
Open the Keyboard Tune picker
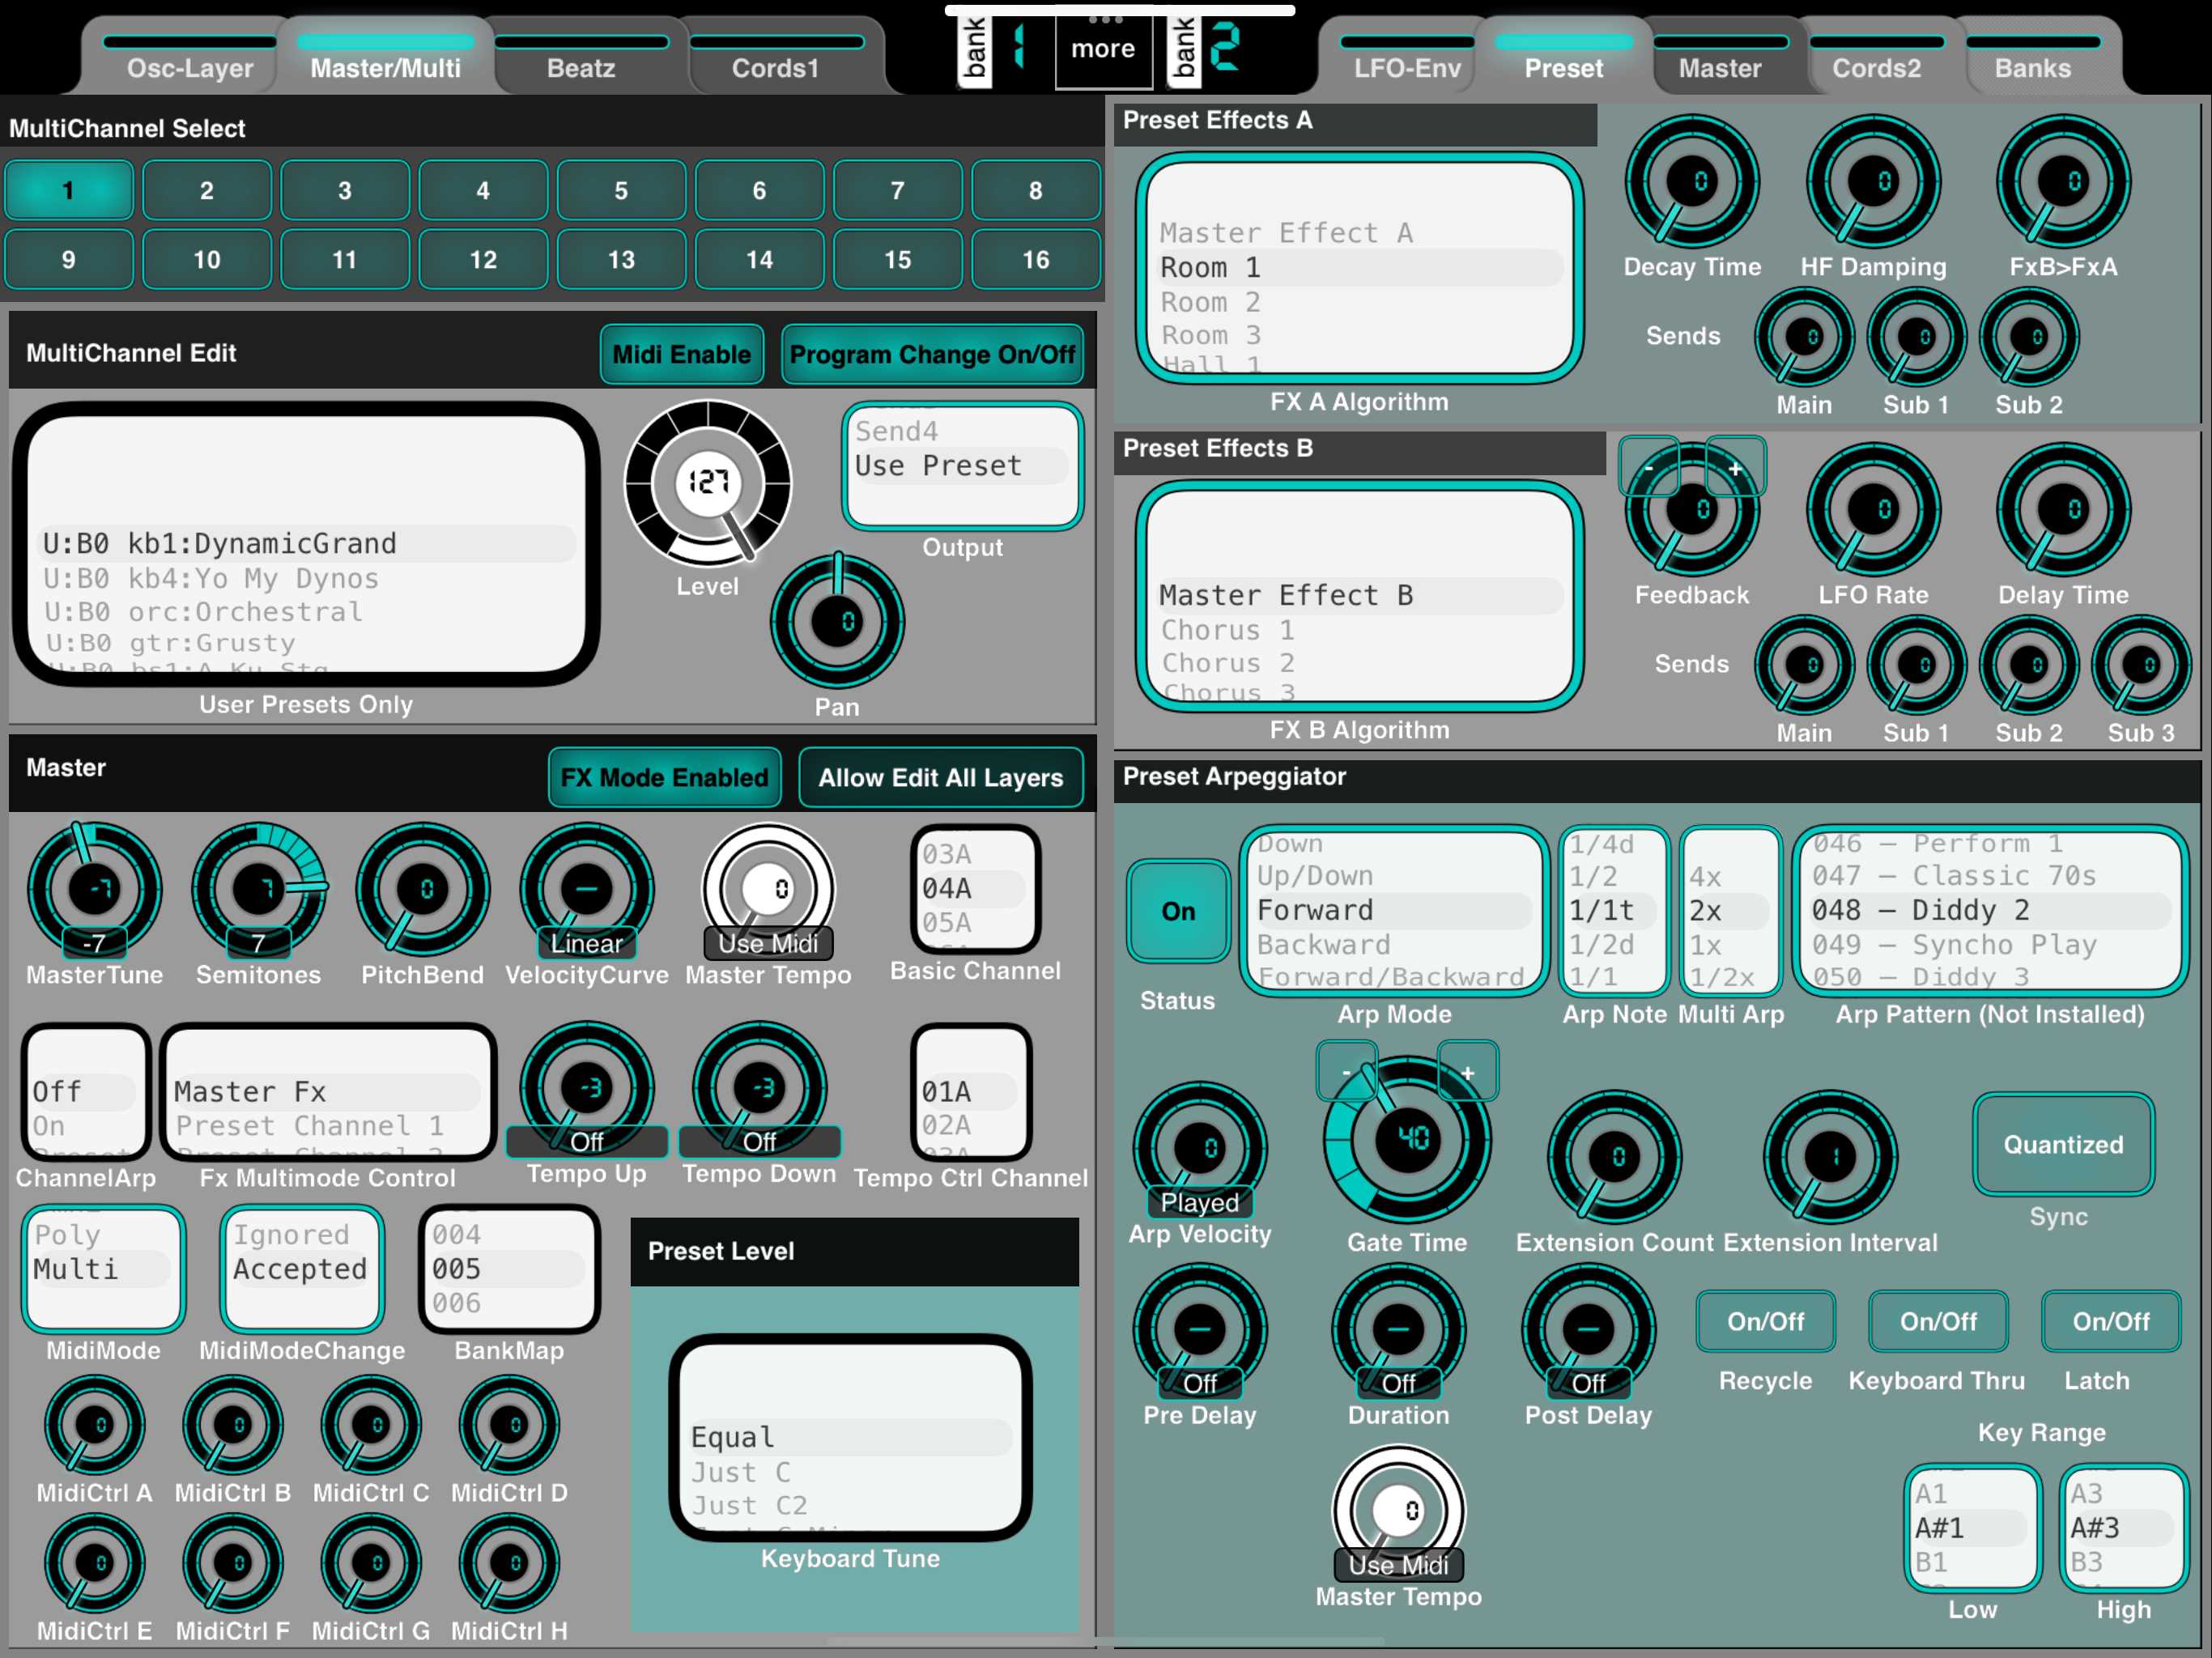850,1438
